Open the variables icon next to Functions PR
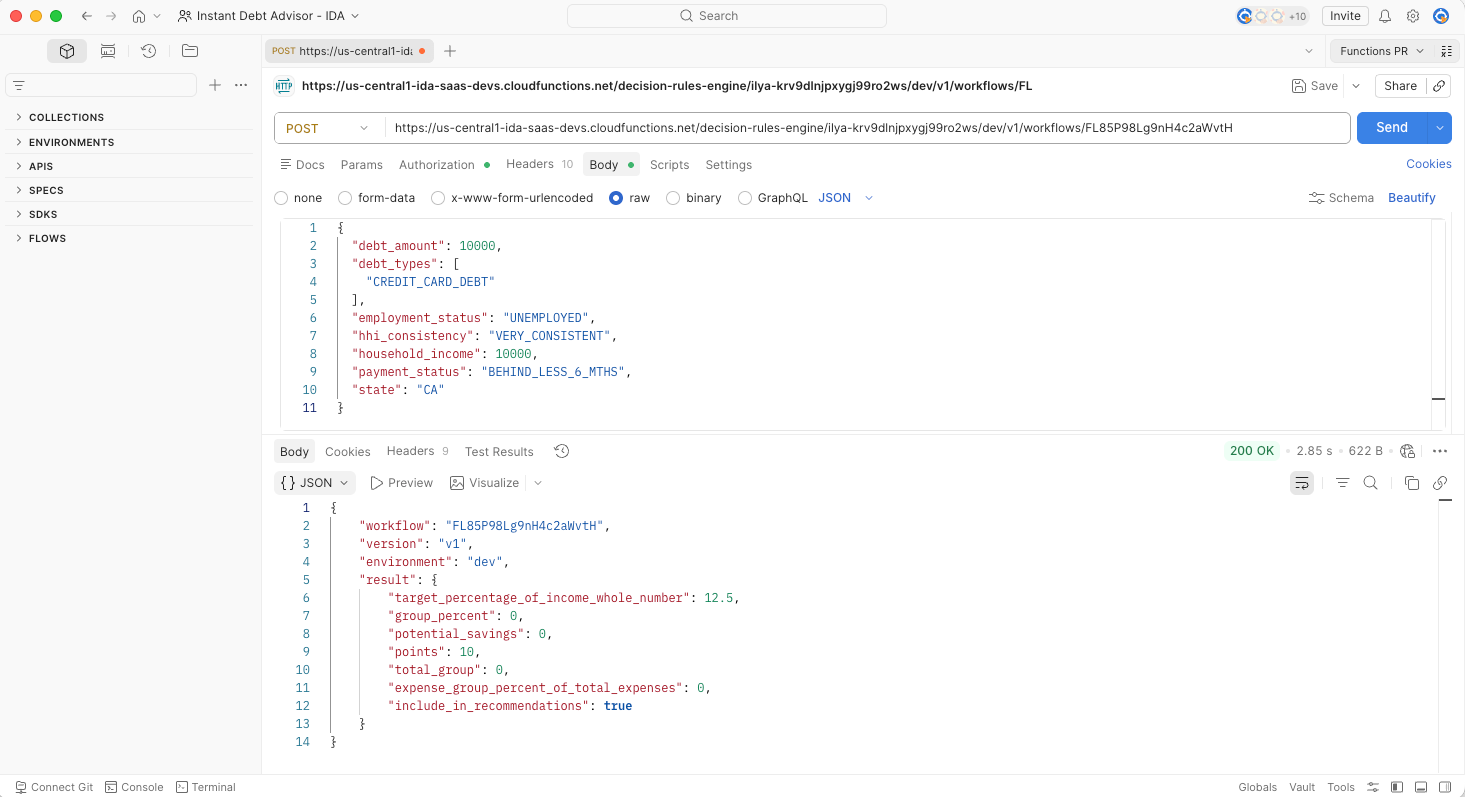Viewport: 1465px width, 797px height. point(1447,51)
